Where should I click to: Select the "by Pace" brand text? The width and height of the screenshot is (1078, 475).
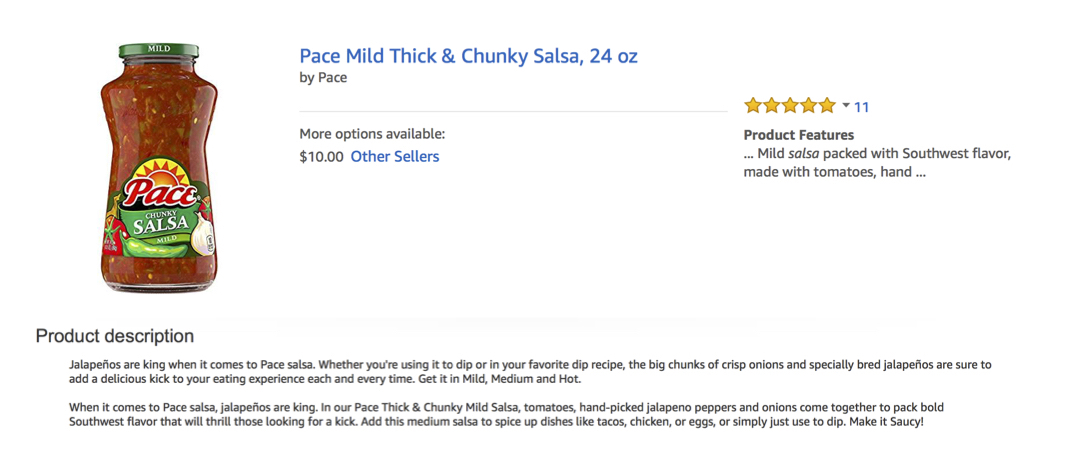point(323,78)
